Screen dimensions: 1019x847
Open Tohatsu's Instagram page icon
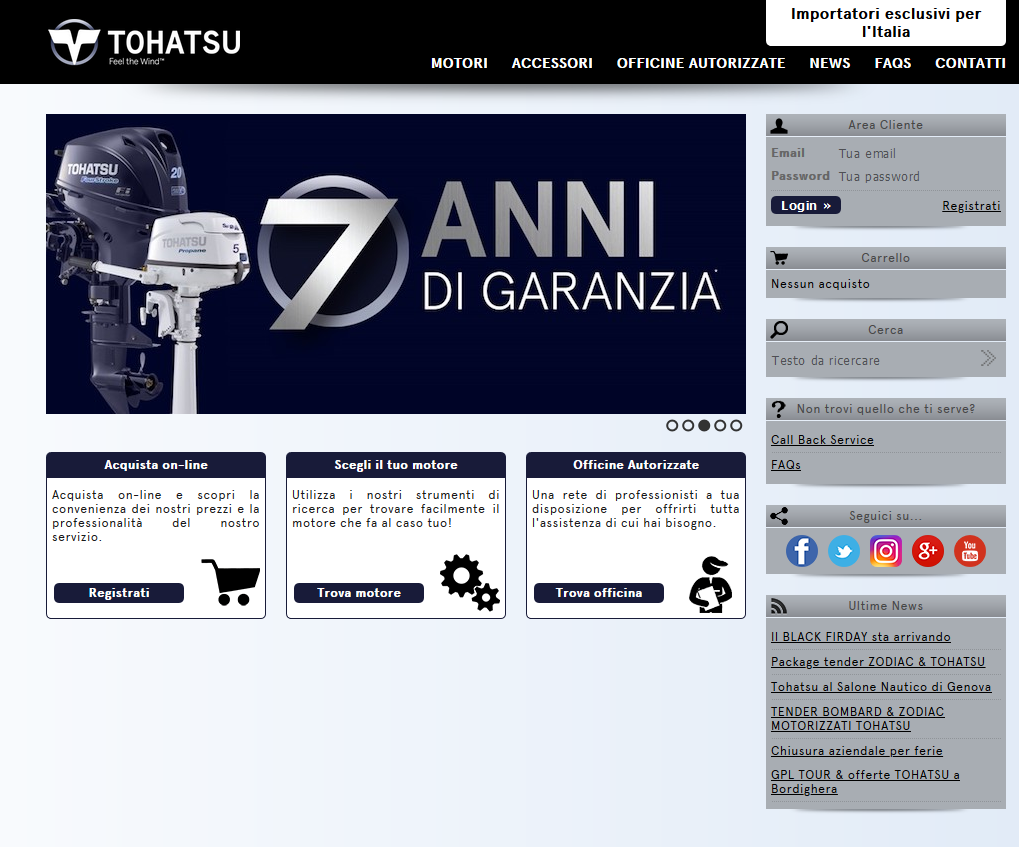886,551
